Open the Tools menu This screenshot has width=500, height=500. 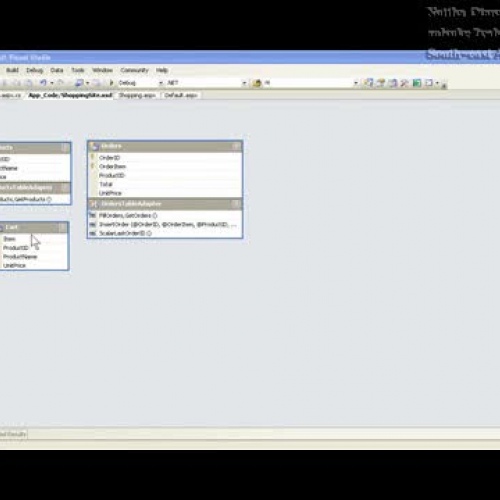[x=78, y=70]
